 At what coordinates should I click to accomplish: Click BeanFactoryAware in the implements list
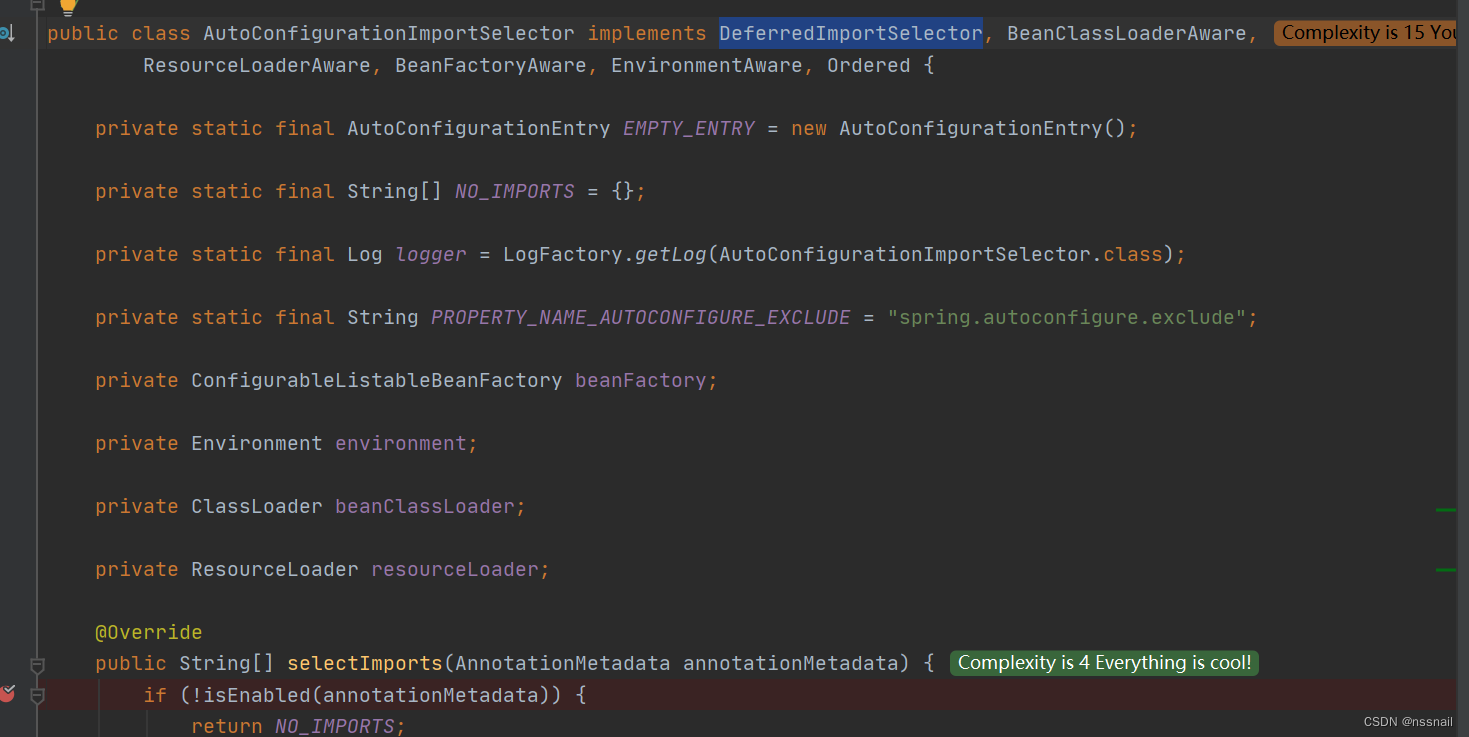[x=490, y=65]
